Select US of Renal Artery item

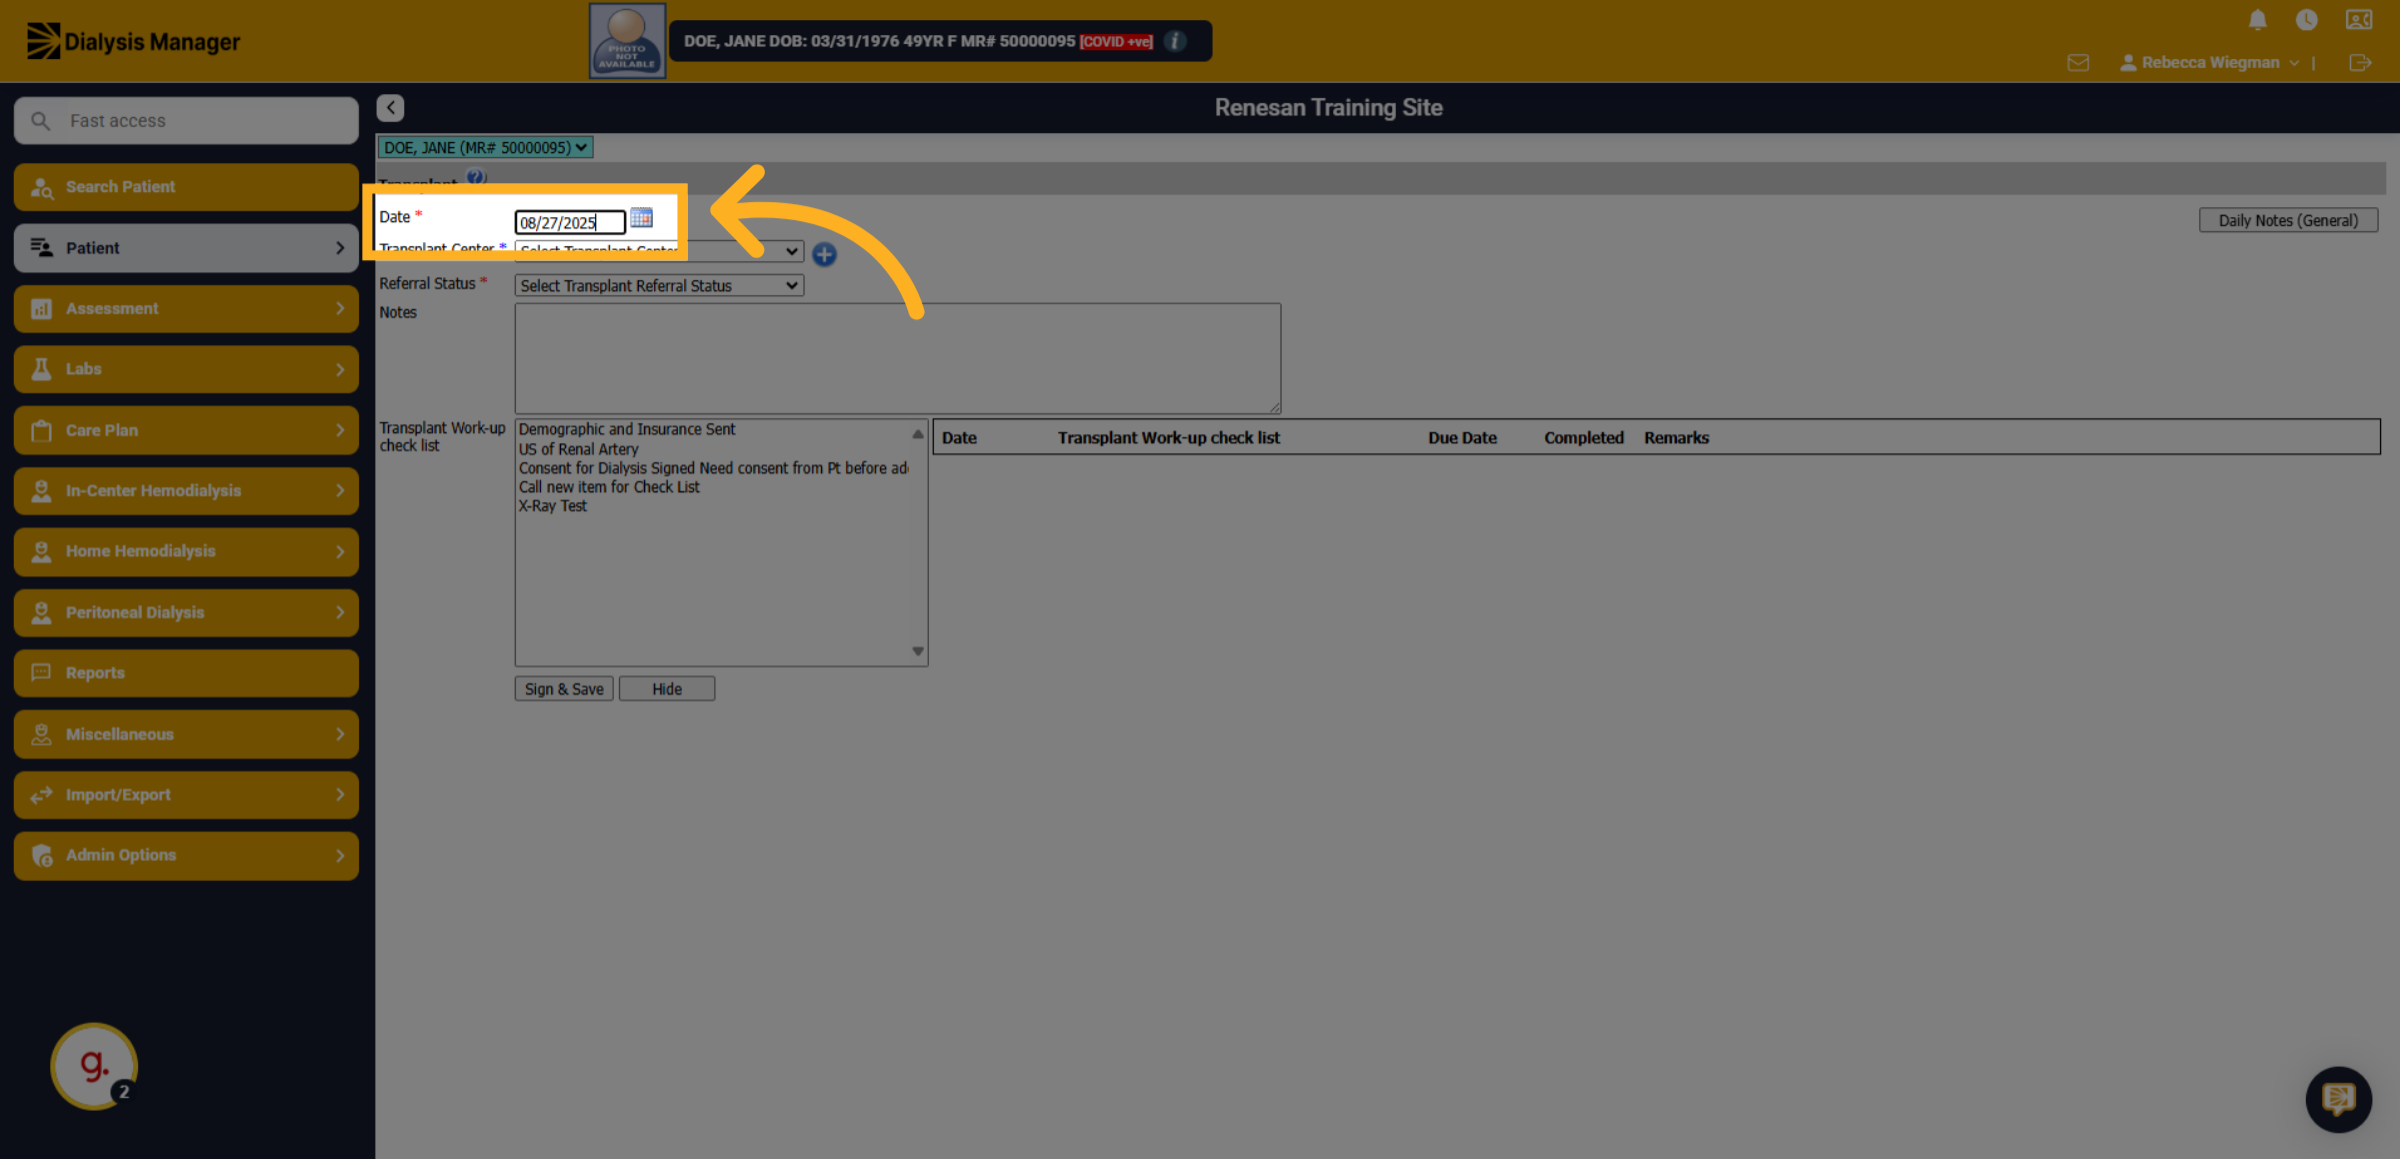pos(578,449)
